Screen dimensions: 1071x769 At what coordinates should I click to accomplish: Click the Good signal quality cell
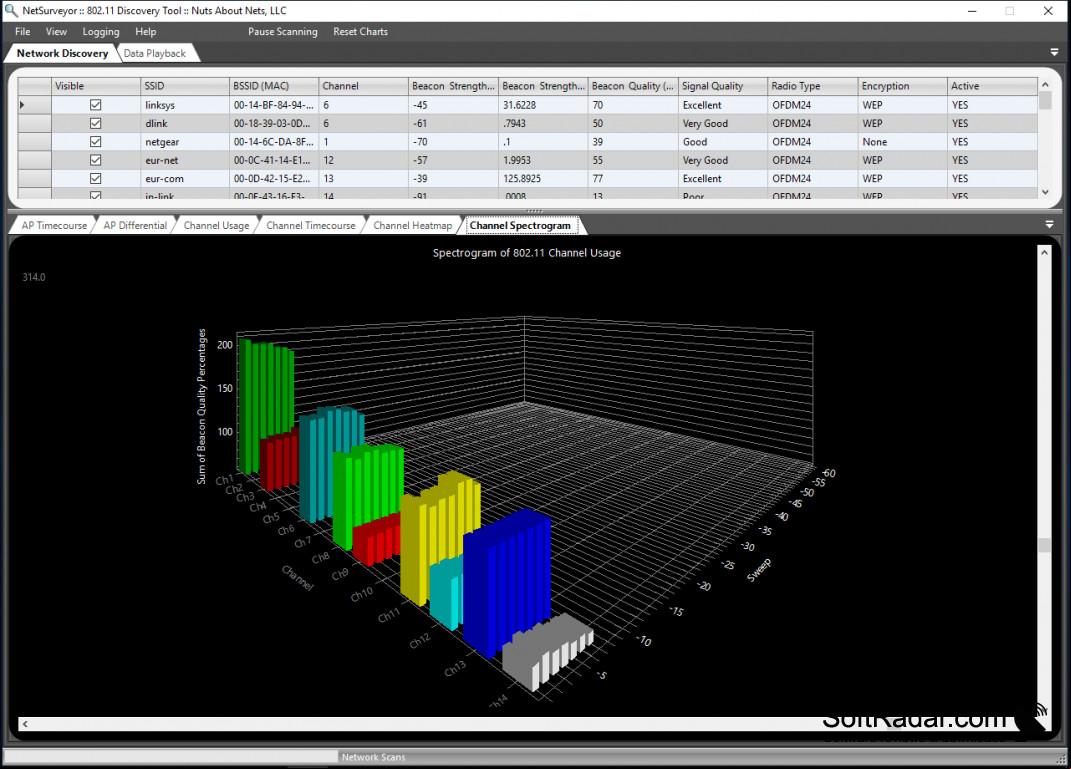(x=723, y=141)
